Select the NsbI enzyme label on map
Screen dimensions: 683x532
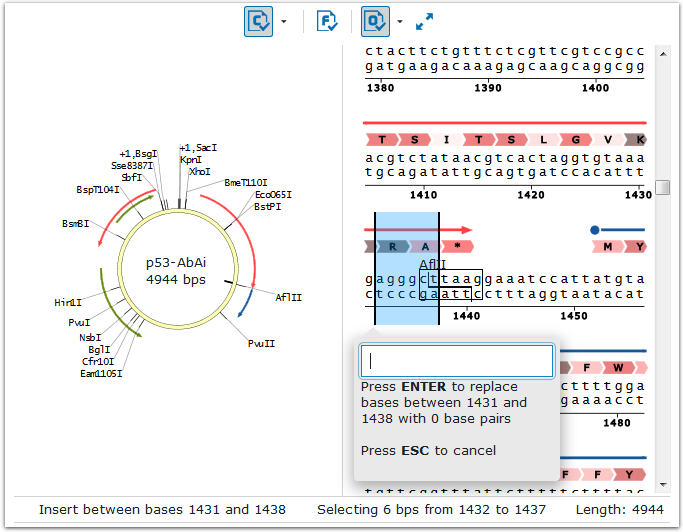tap(90, 338)
